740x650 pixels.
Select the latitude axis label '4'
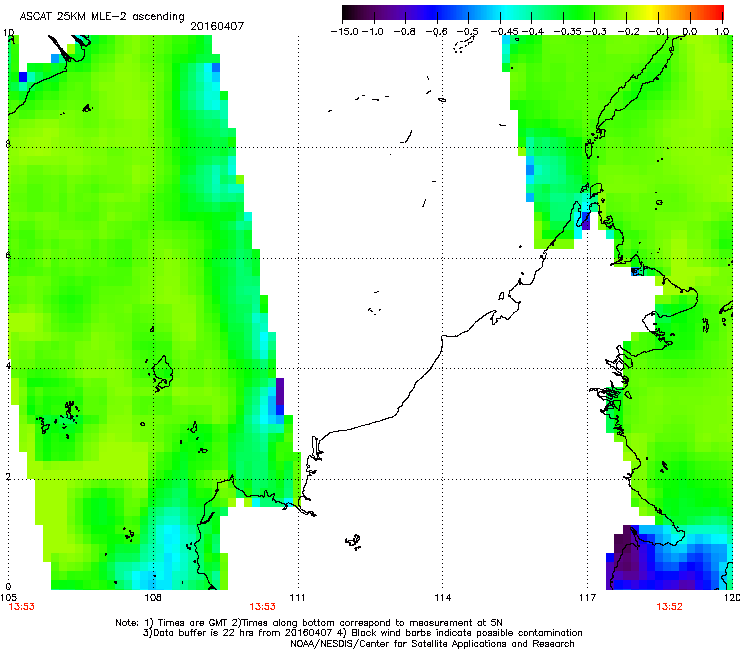coord(8,365)
